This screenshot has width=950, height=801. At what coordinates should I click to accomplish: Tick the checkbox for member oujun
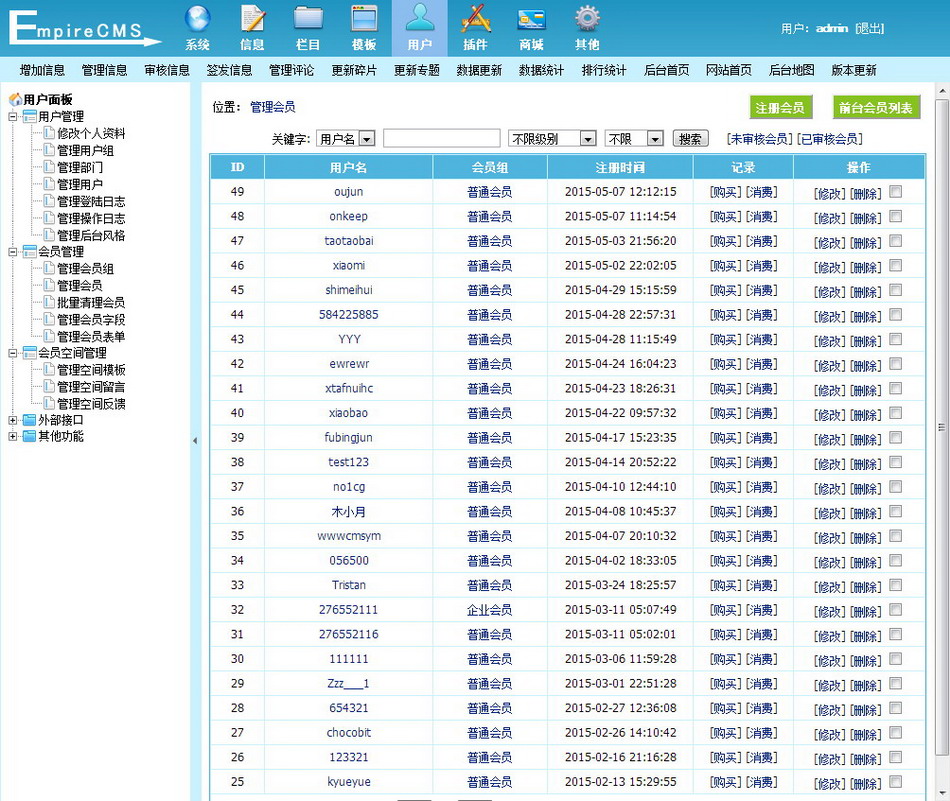[x=895, y=191]
